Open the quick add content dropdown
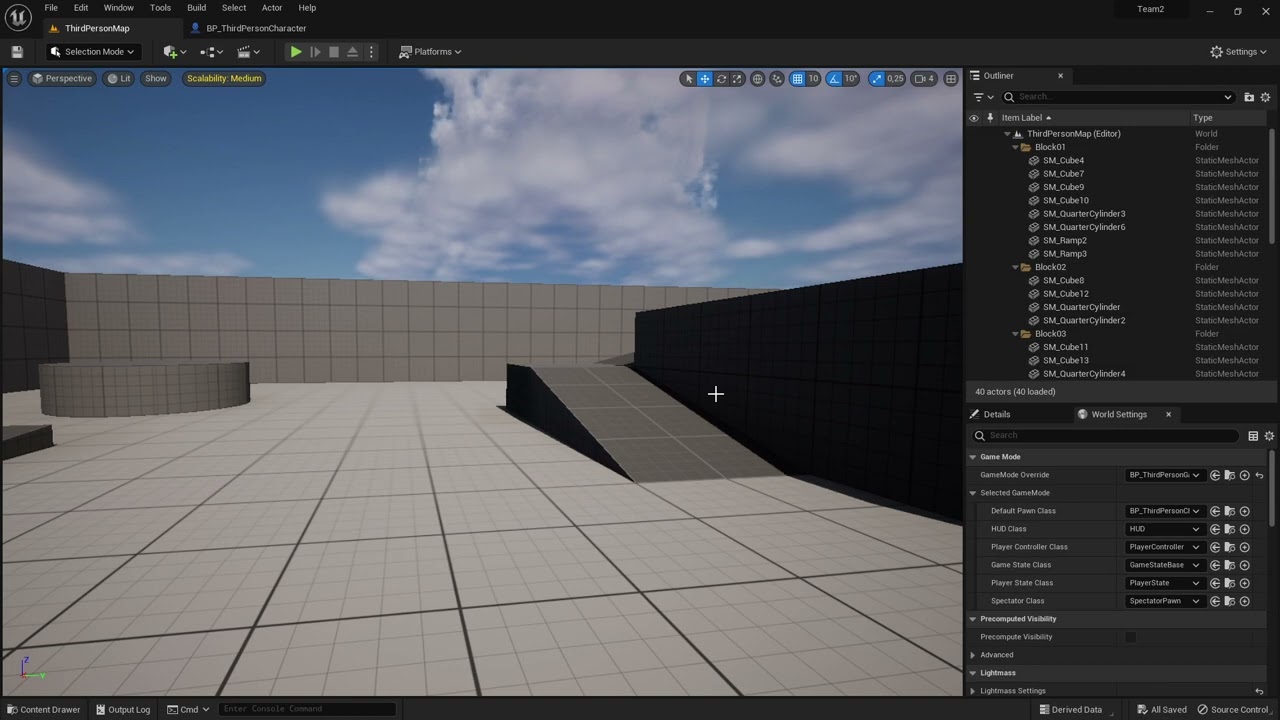Viewport: 1280px width, 720px height. point(175,52)
